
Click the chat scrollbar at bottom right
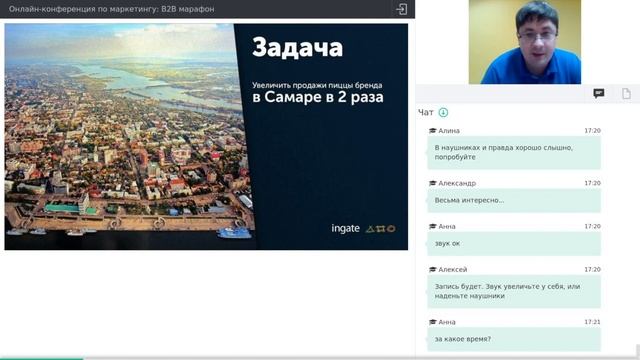pyautogui.click(x=638, y=351)
